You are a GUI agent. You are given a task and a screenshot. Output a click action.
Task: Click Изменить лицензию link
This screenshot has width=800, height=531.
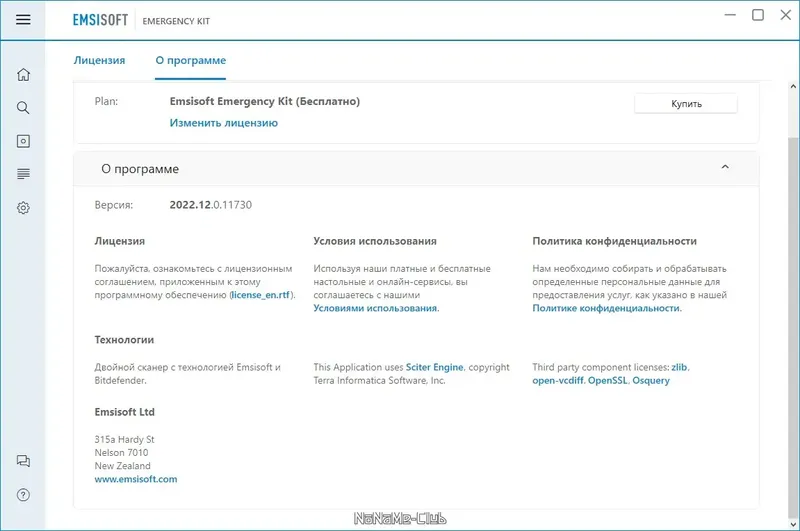[x=223, y=123]
